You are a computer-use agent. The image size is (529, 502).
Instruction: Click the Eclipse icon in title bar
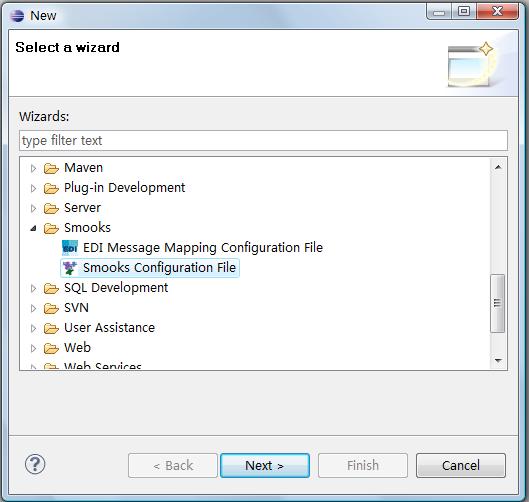17,16
